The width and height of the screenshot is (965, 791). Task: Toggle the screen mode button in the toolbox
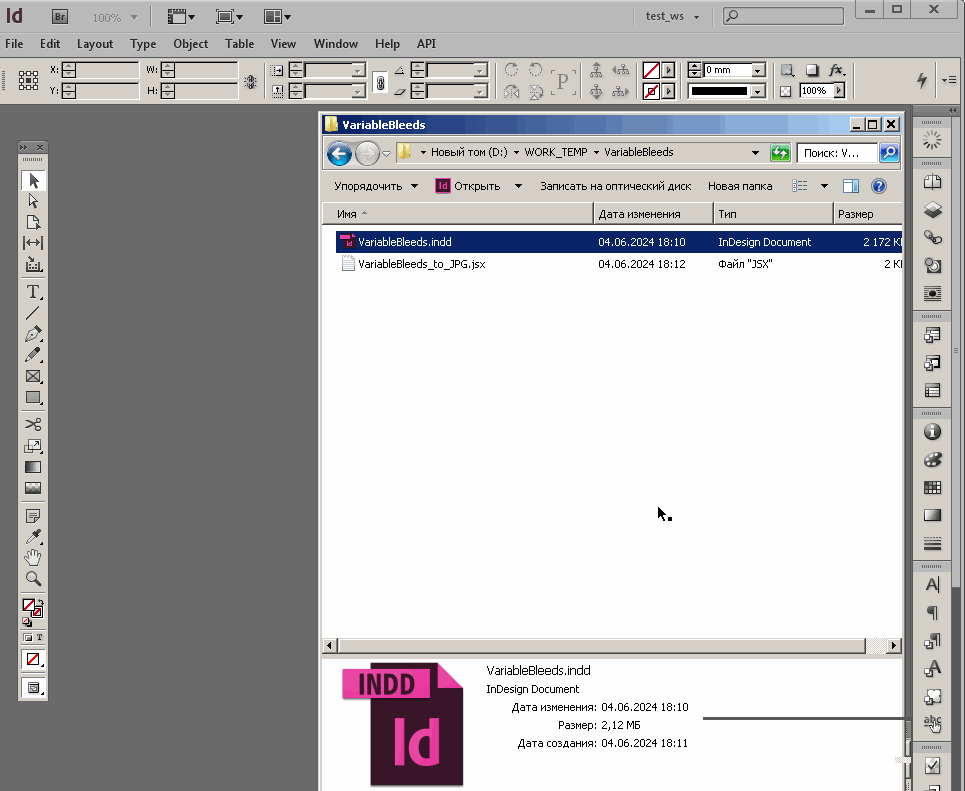pos(33,688)
